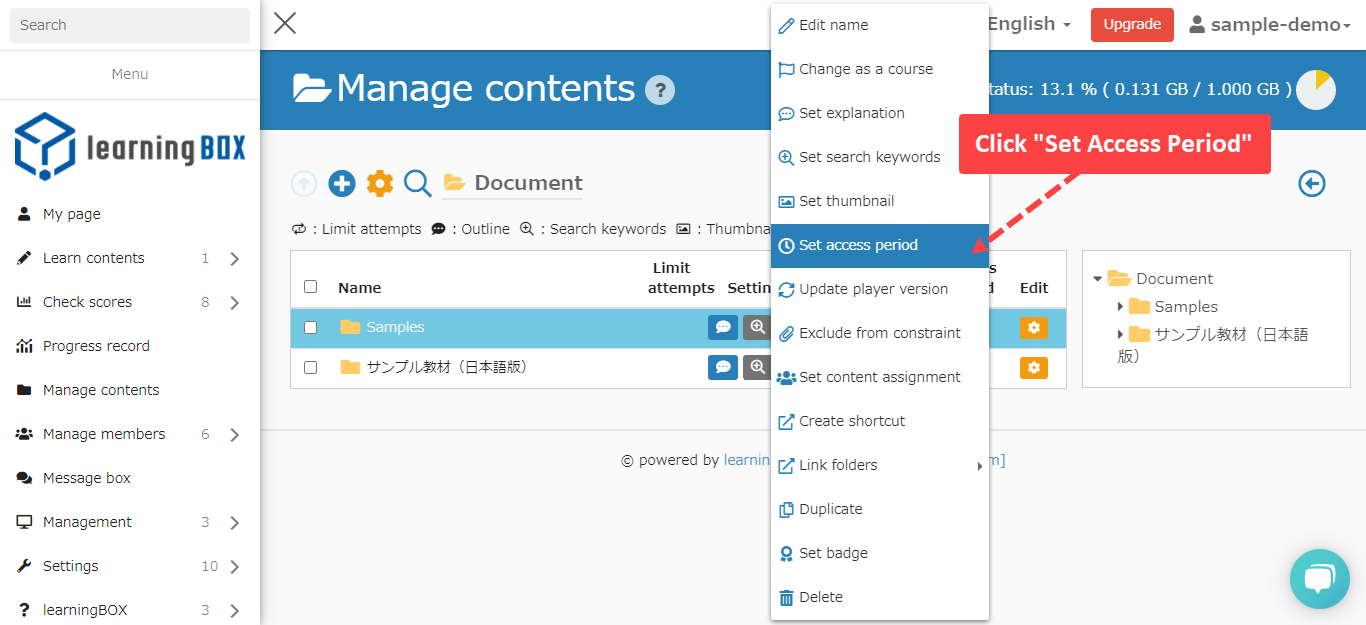The image size is (1366, 625).
Task: Expand the Manage members sidebar submenu
Action: tap(234, 434)
